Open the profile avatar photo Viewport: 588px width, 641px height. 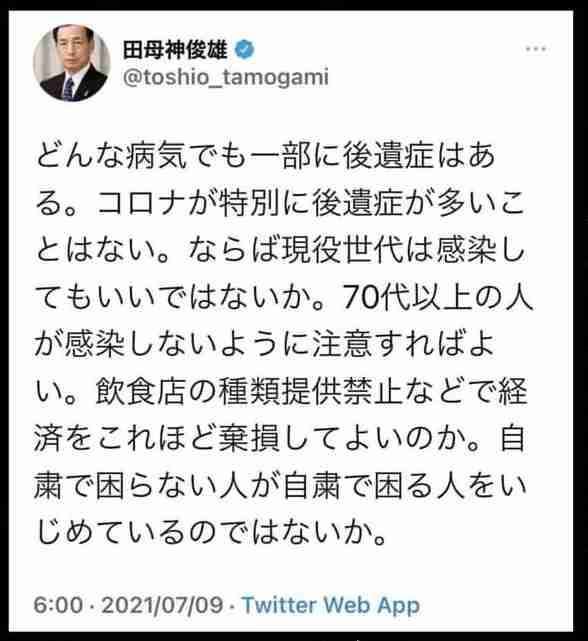coord(71,63)
